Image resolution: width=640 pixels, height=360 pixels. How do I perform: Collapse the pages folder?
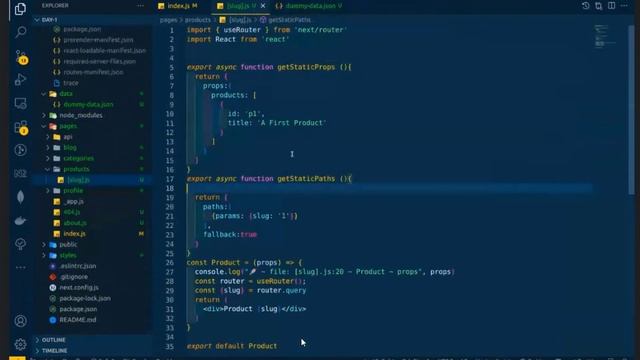click(x=68, y=126)
